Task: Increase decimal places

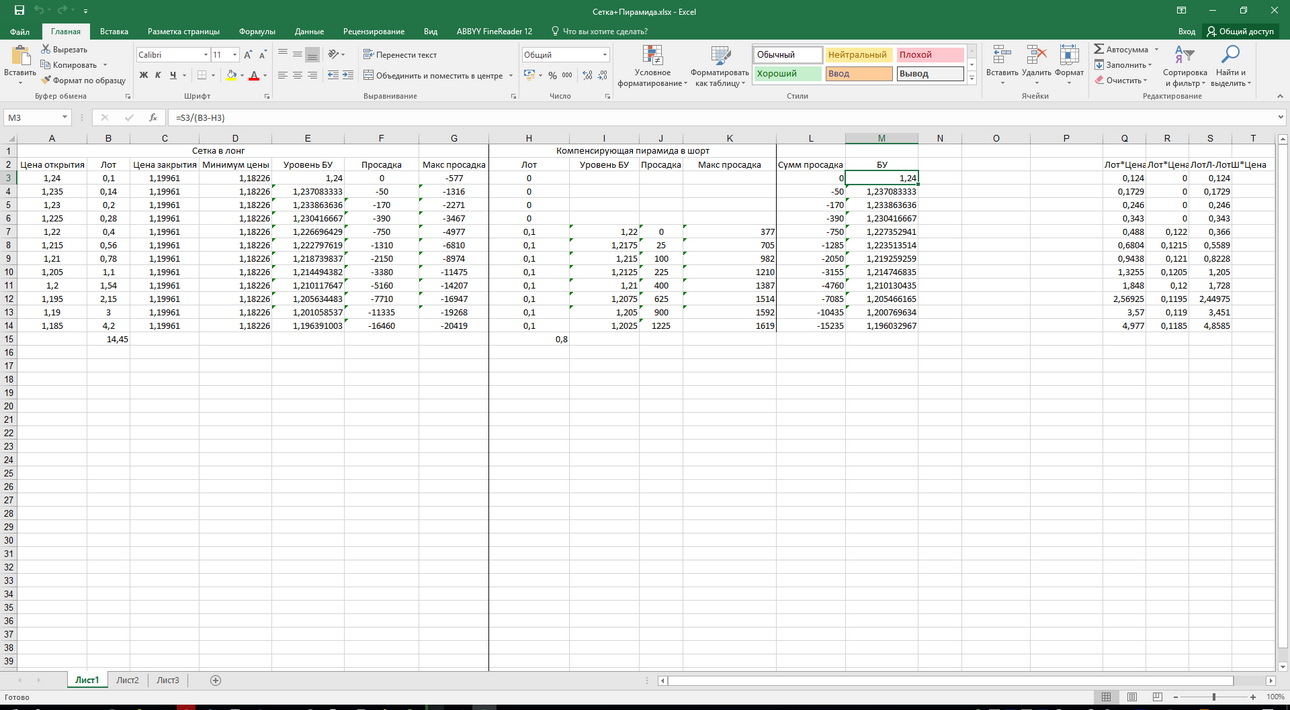Action: 587,75
